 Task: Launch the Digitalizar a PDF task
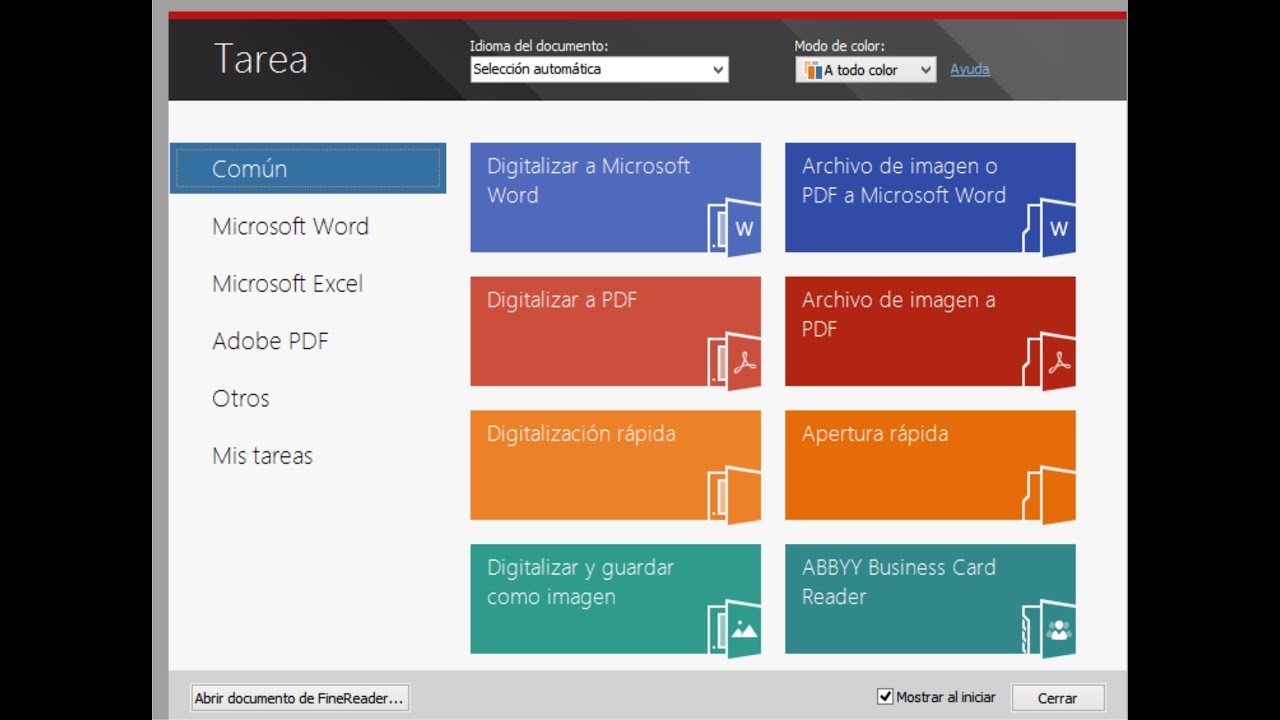pyautogui.click(x=615, y=331)
